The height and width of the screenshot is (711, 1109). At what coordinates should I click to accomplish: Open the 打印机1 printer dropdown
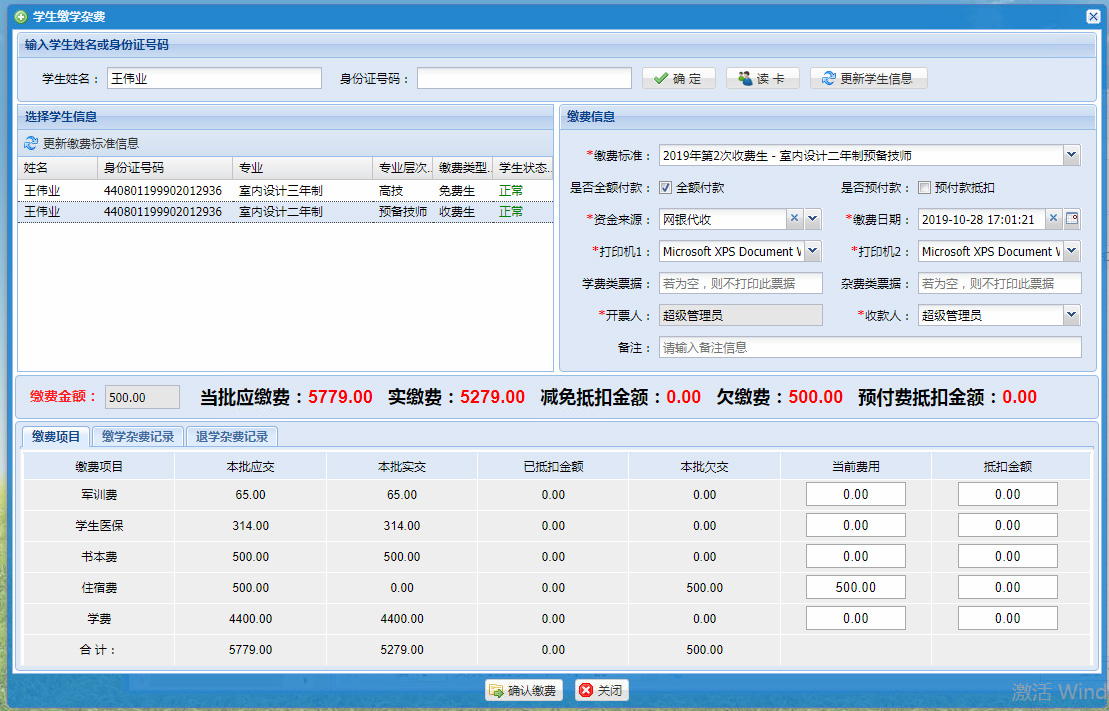(x=812, y=251)
